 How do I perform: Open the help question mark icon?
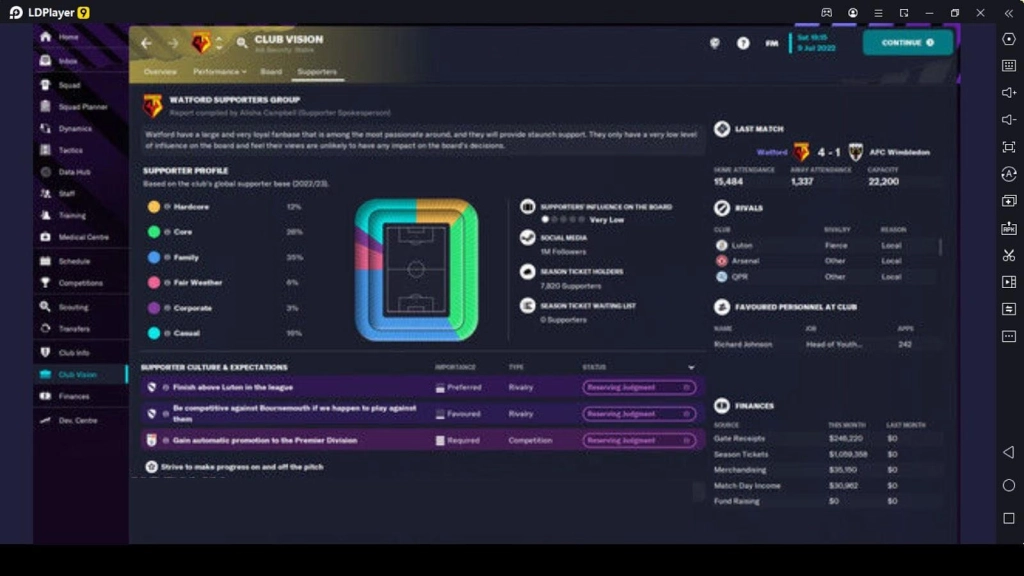pyautogui.click(x=743, y=43)
